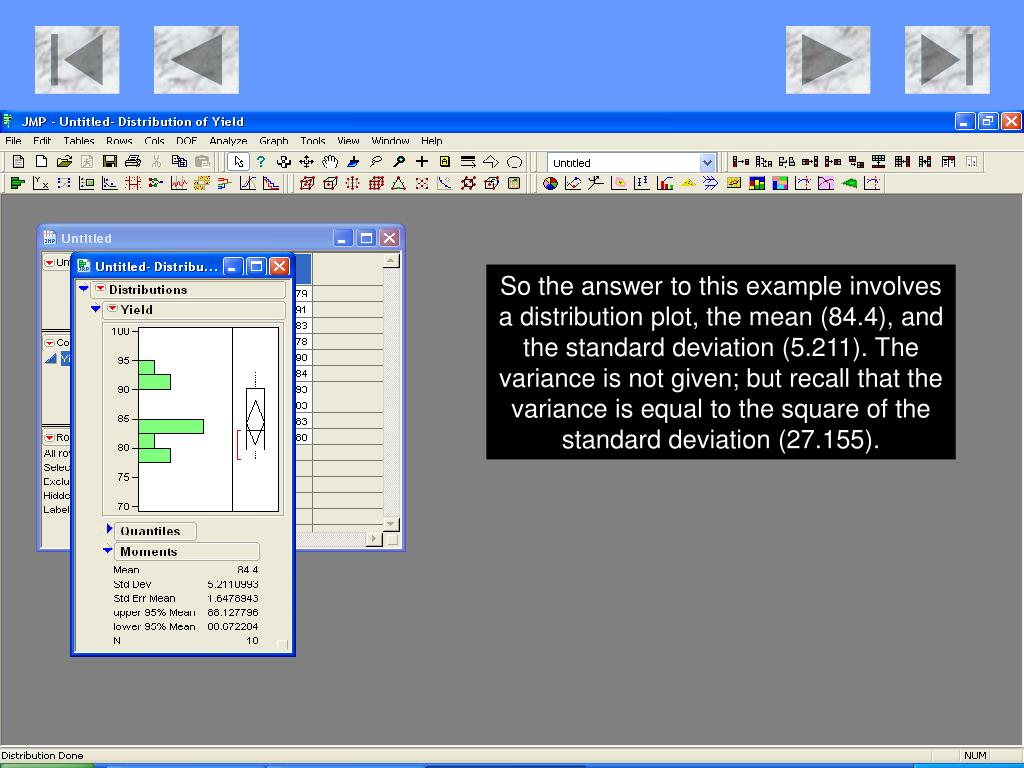Collapse the Distributions outline with blue triangle
1024x768 pixels.
coord(84,288)
